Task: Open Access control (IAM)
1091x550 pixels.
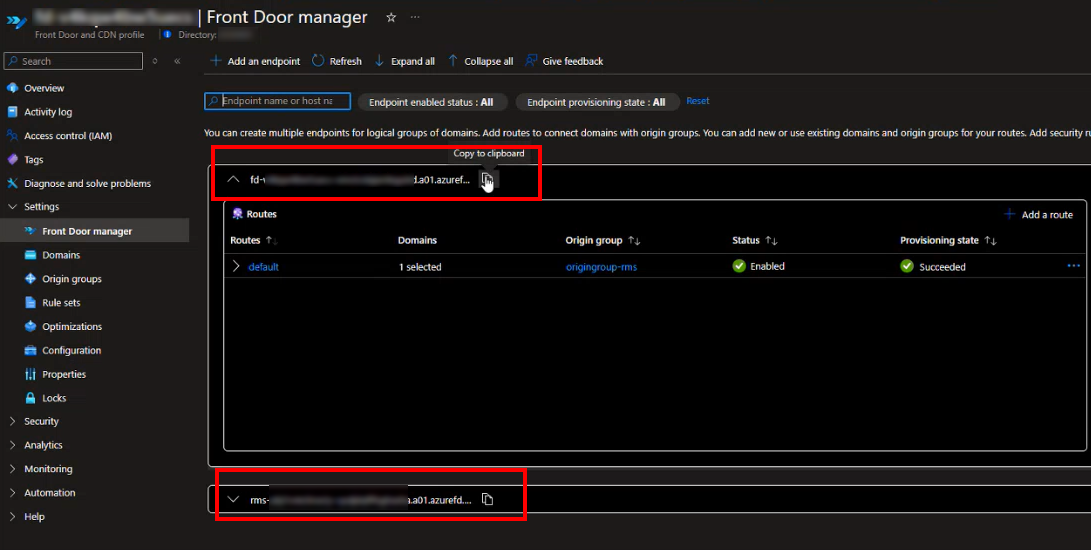Action: (67, 136)
